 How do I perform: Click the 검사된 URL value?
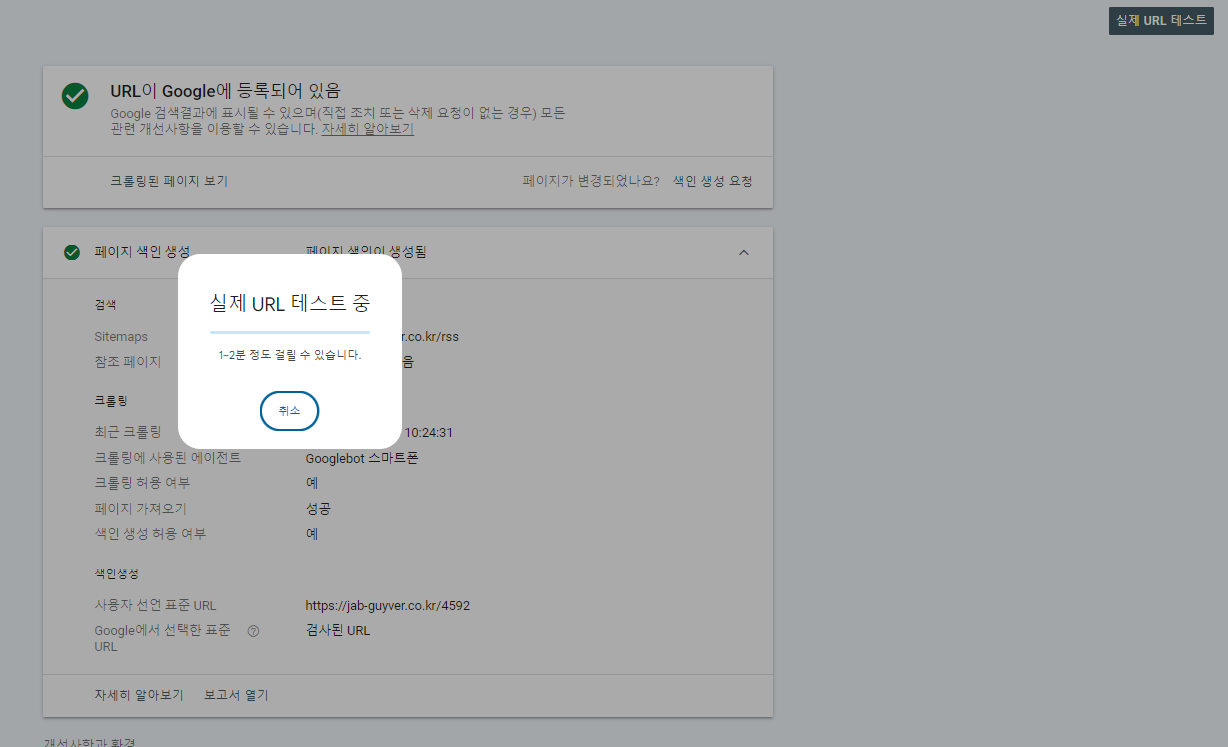pos(338,631)
